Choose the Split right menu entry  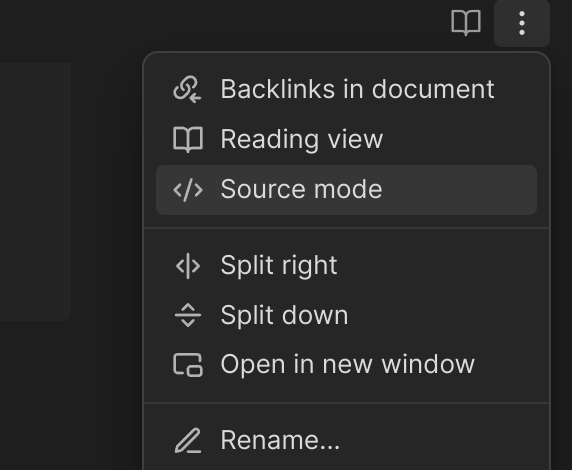pyautogui.click(x=346, y=266)
